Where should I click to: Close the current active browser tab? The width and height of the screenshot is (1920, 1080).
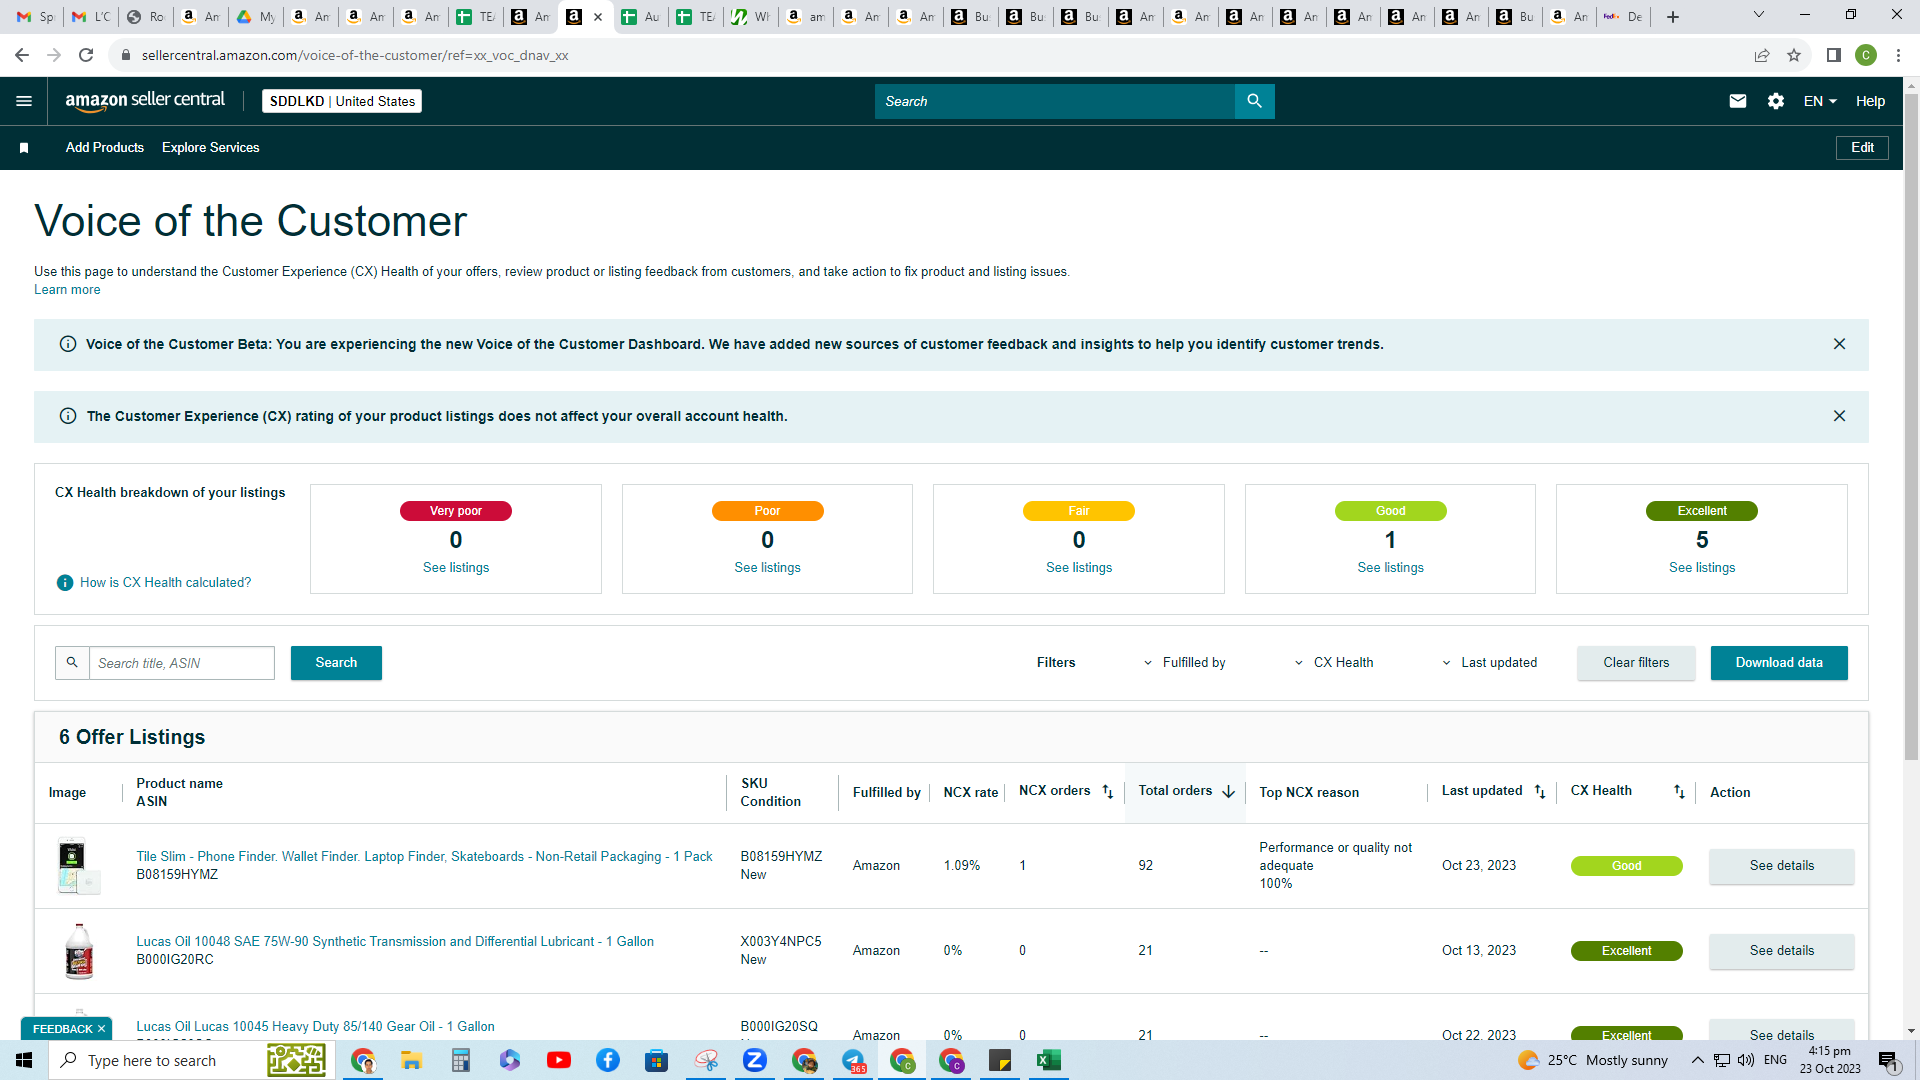pos(598,17)
